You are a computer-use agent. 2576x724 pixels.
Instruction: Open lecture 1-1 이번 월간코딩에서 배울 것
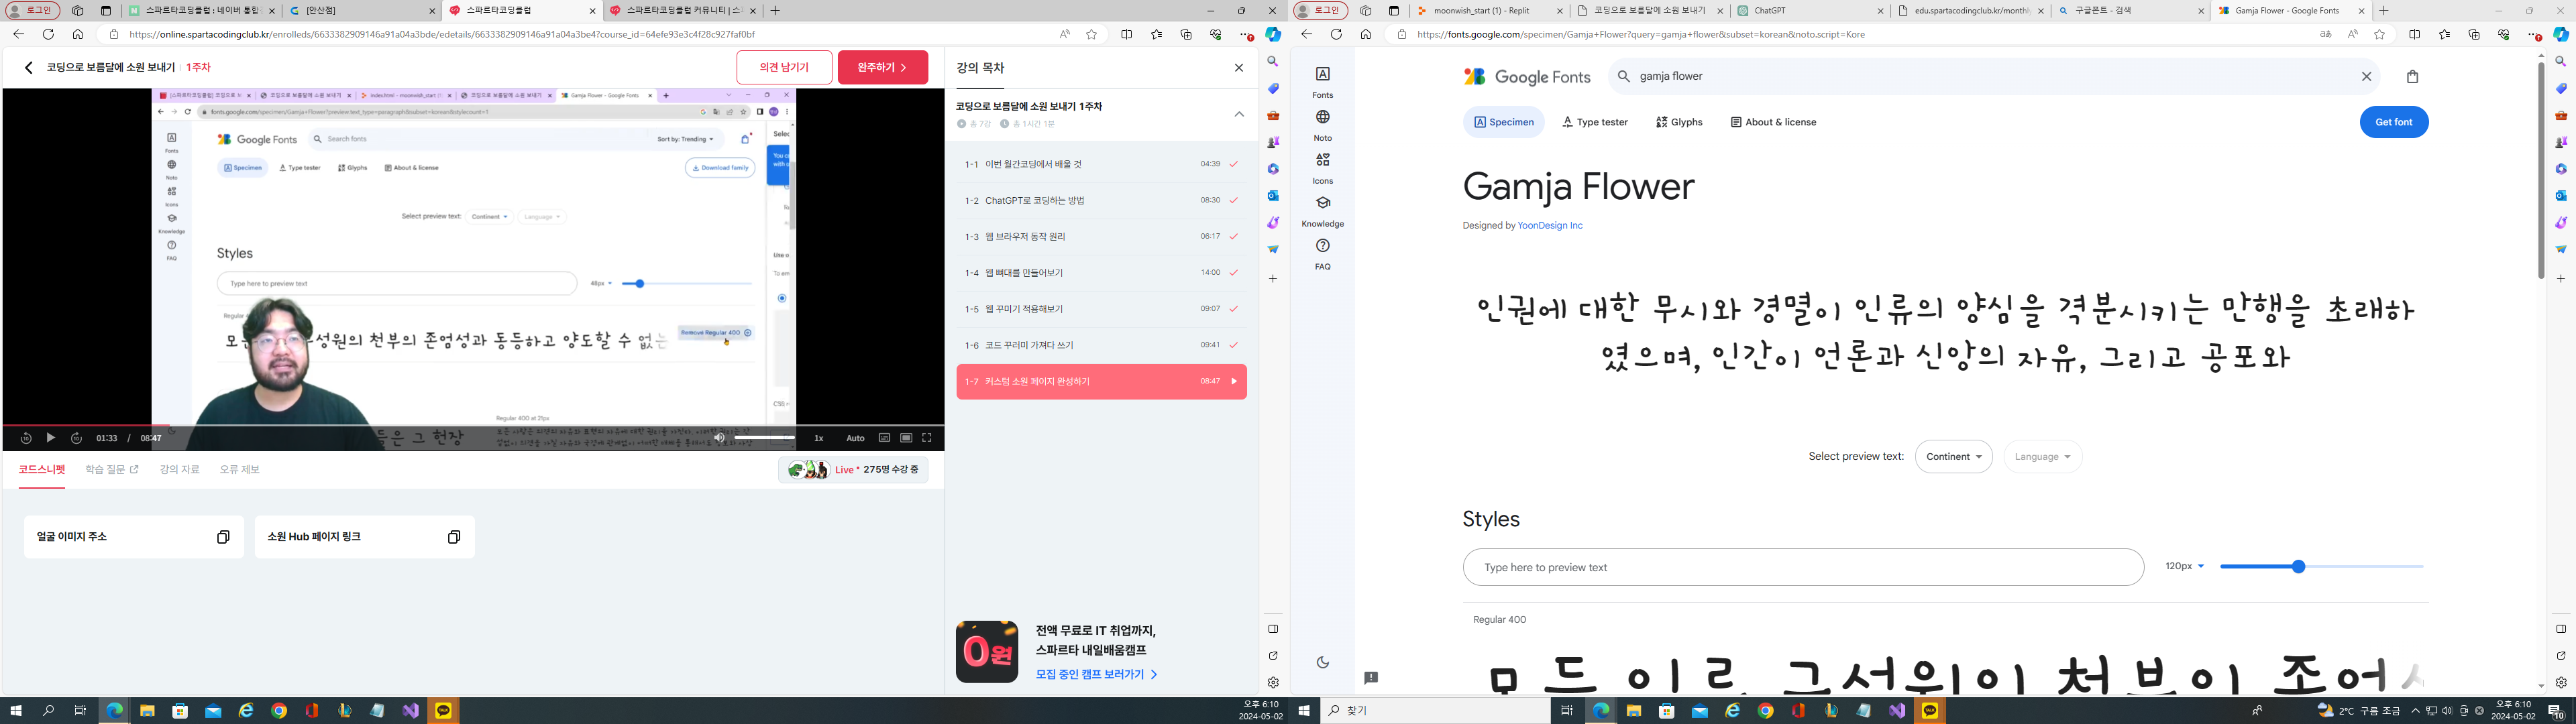point(1101,164)
